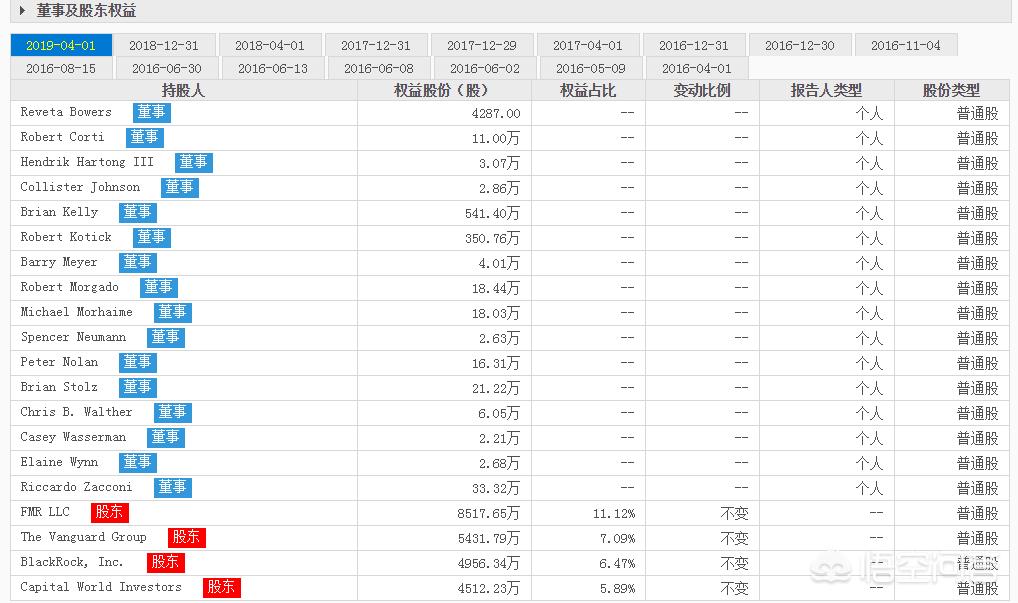Click the 董事 badge beside Peter Nolan
This screenshot has width=1018, height=603.
click(x=138, y=362)
